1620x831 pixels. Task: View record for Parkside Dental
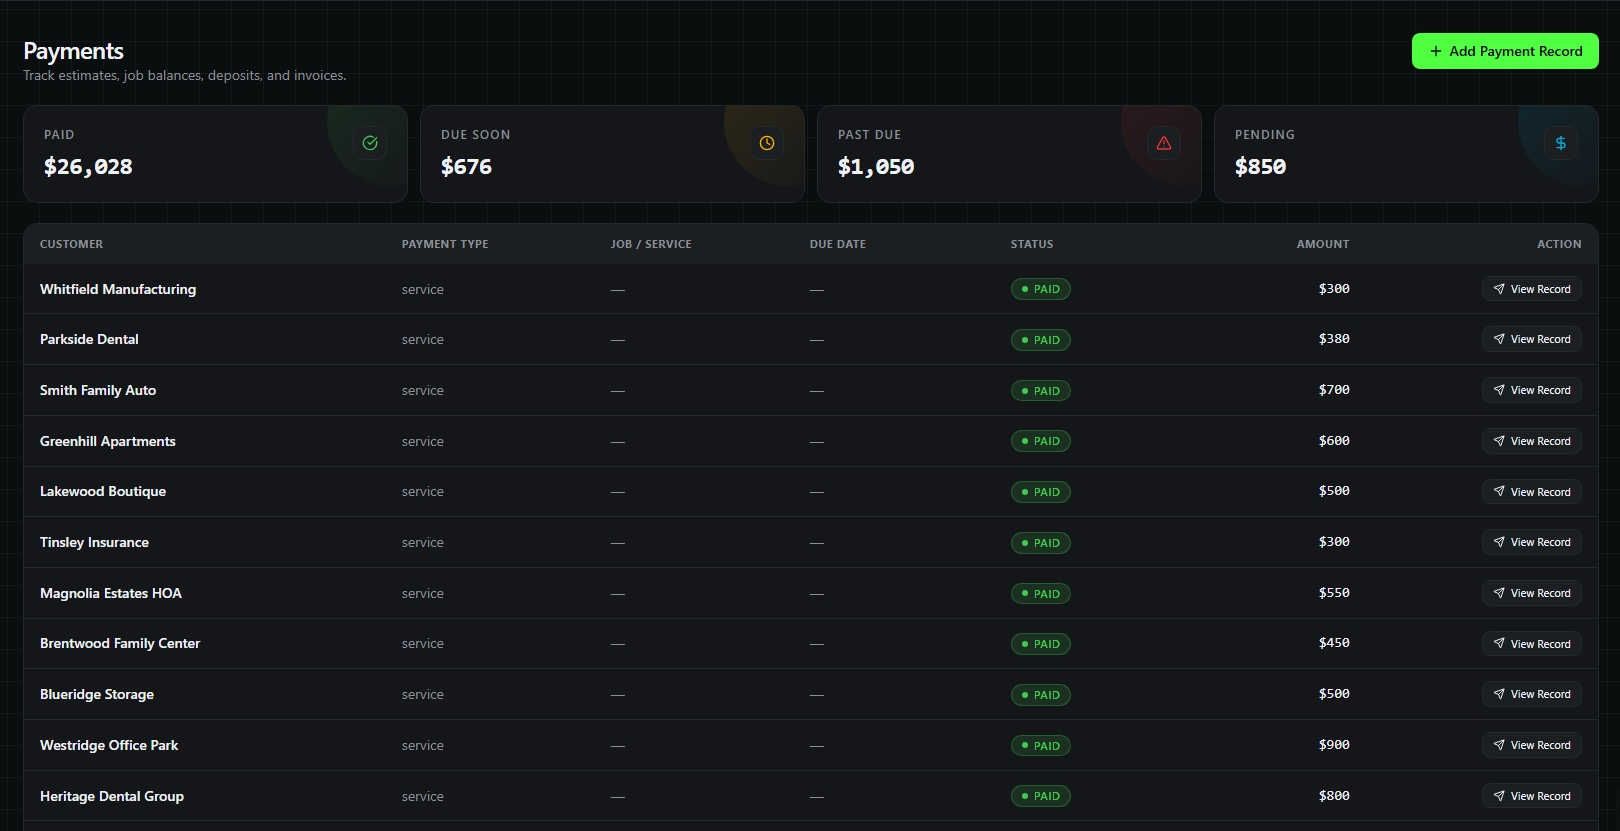pyautogui.click(x=1531, y=339)
